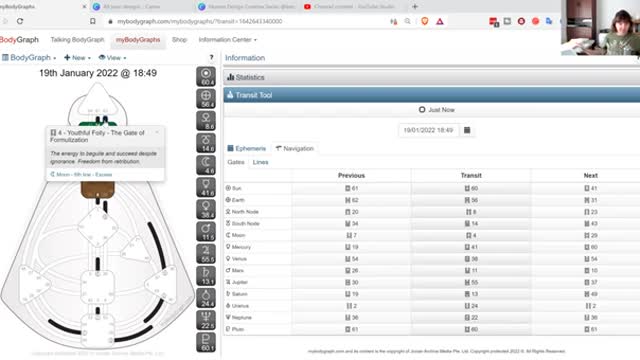Image resolution: width=640 pixels, height=360 pixels.
Task: Open the new browser tab plus button
Action: (415, 7)
